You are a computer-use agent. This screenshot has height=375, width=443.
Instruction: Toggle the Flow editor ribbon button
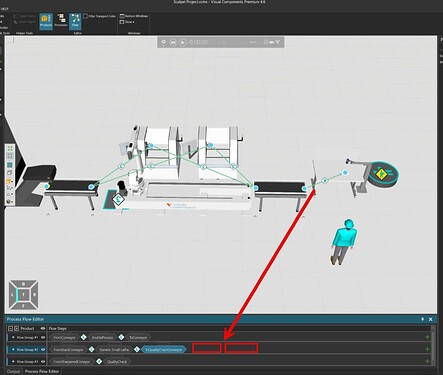[x=75, y=21]
